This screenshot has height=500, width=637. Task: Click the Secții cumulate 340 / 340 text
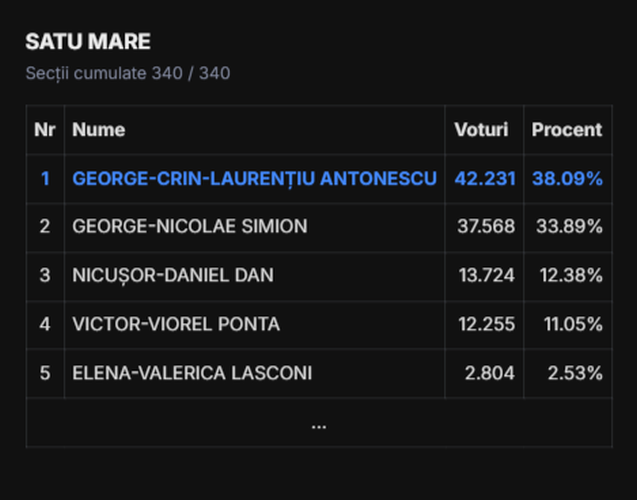128,74
